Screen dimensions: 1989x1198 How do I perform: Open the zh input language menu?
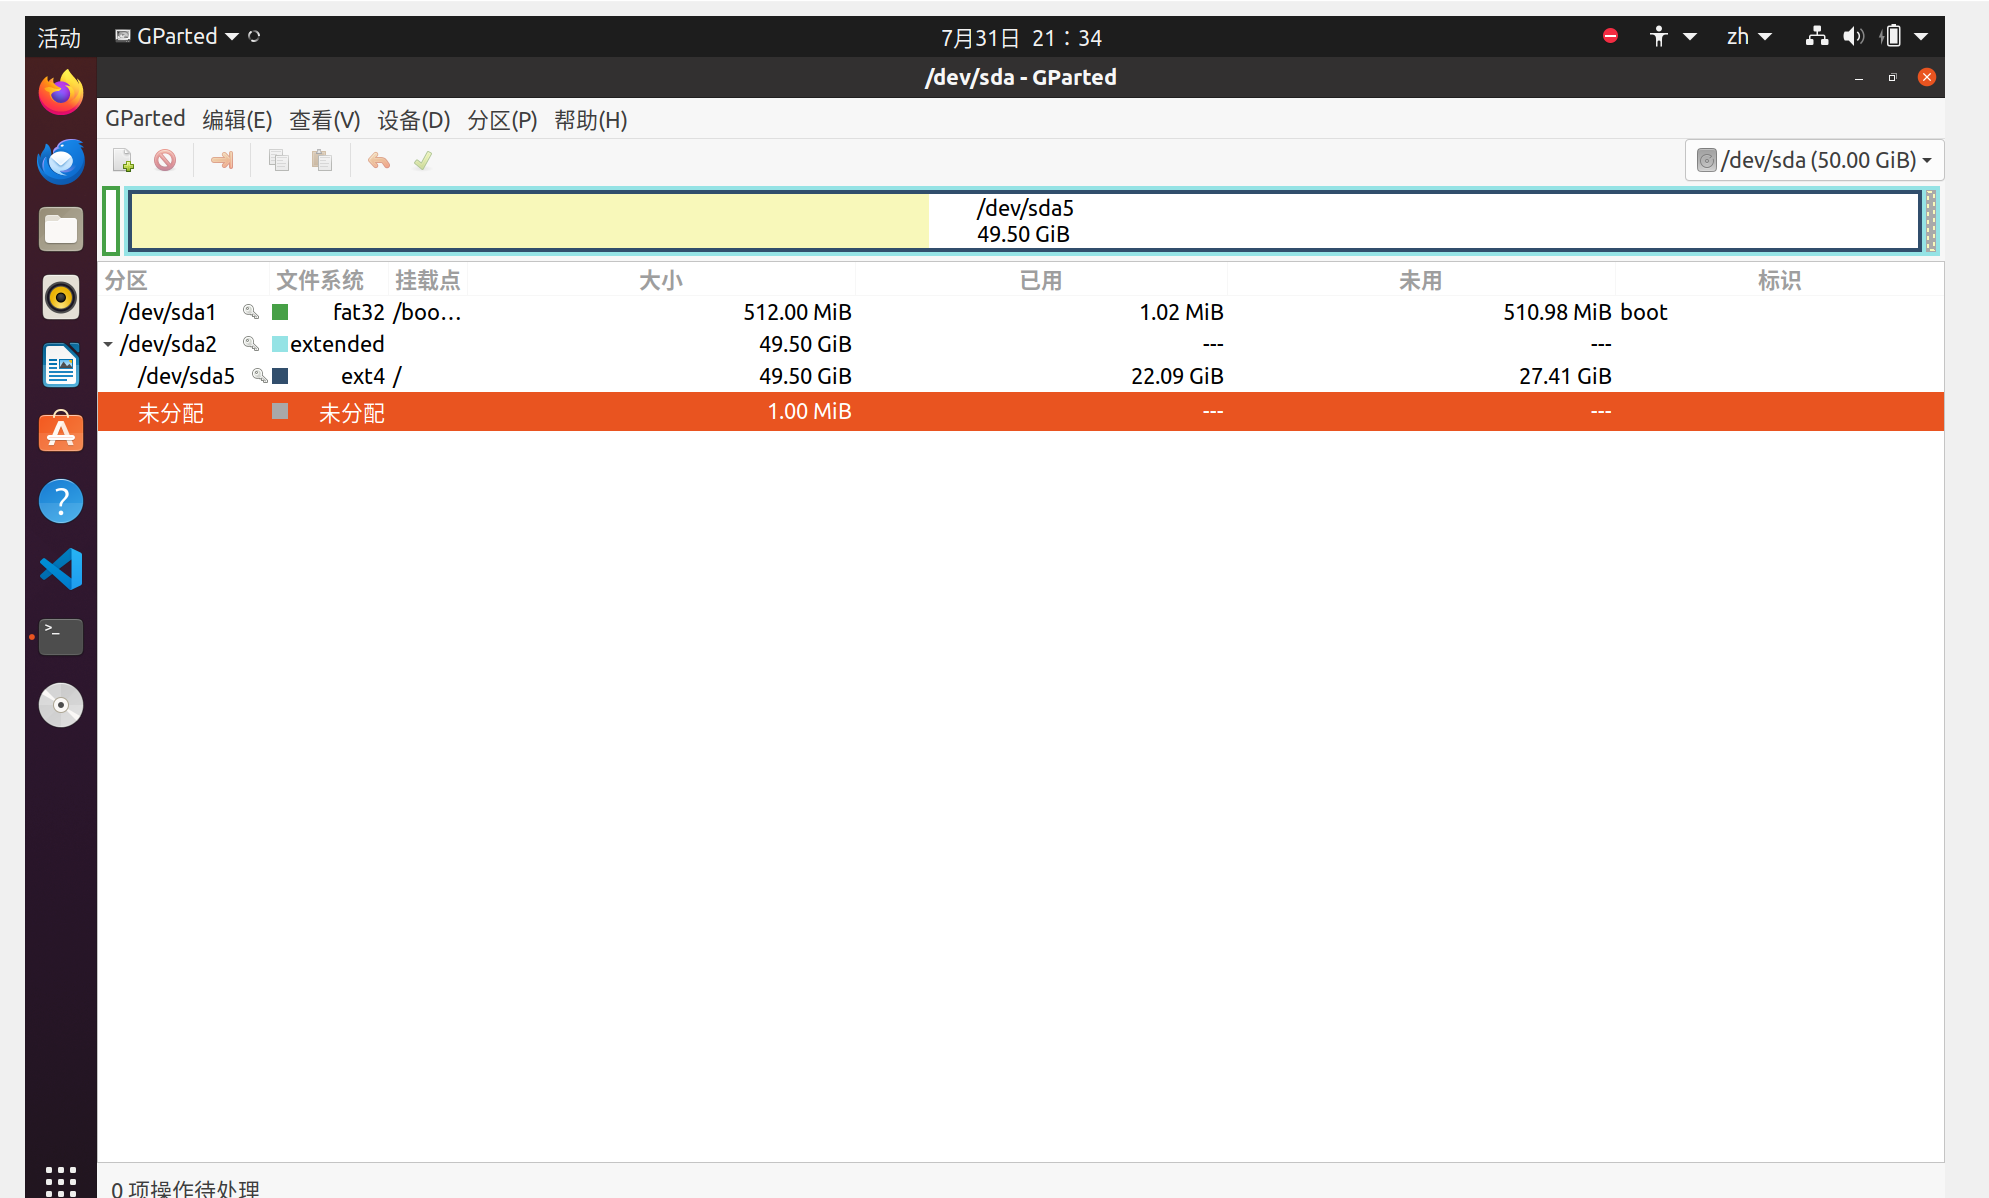pyautogui.click(x=1749, y=36)
